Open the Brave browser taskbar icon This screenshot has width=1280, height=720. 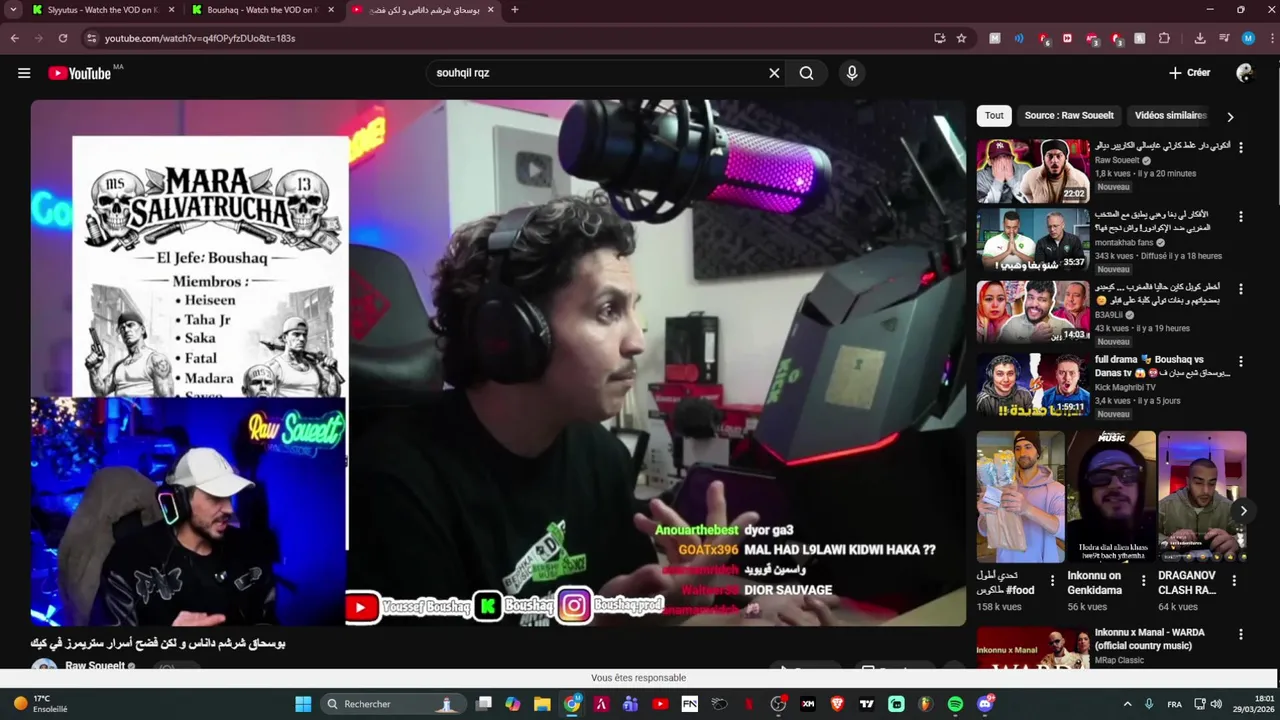click(837, 704)
